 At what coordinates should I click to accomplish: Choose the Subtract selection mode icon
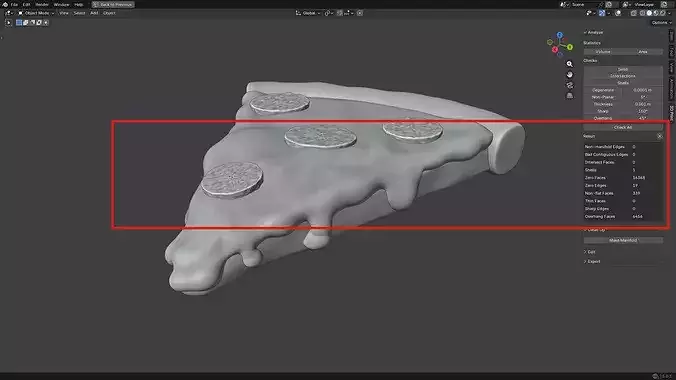32,22
